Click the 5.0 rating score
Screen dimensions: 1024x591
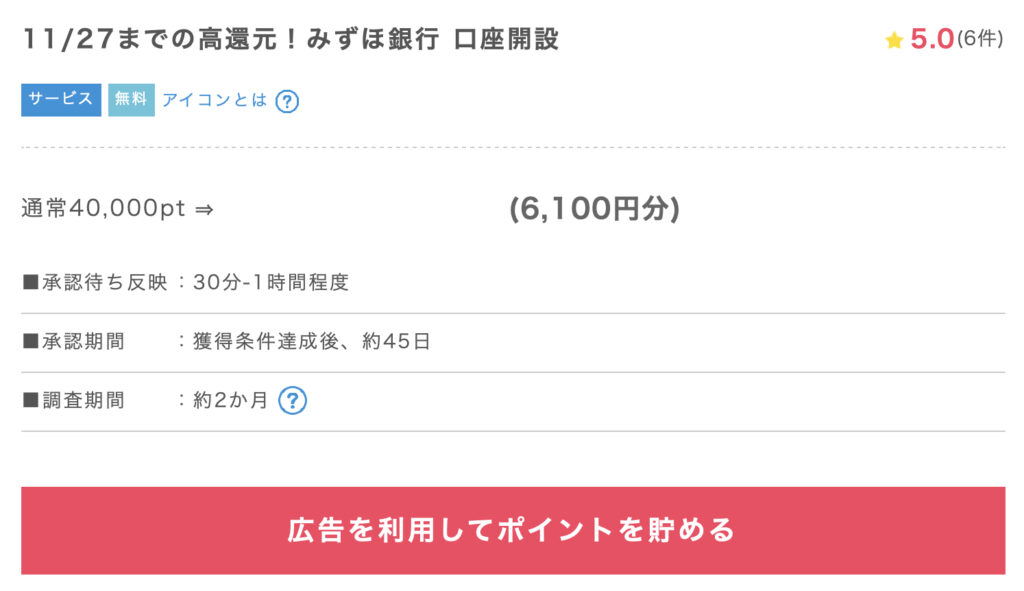(x=931, y=40)
